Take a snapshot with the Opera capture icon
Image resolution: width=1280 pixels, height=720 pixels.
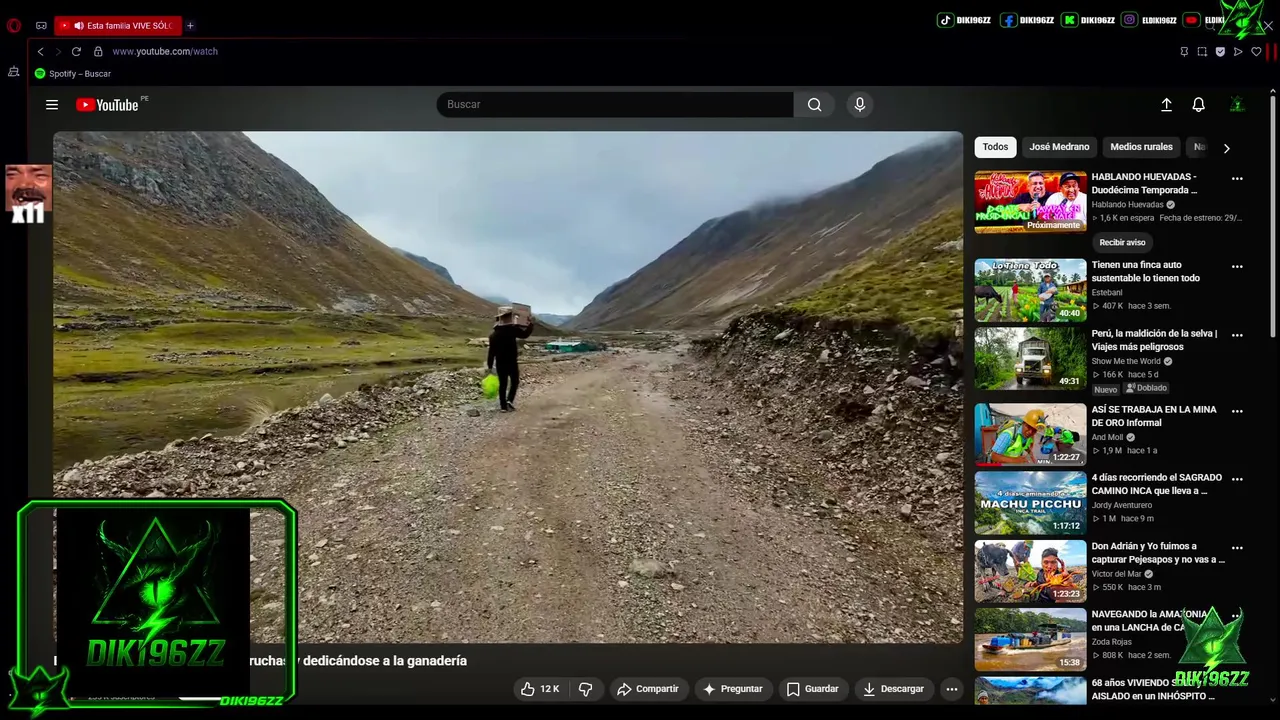tap(1202, 51)
